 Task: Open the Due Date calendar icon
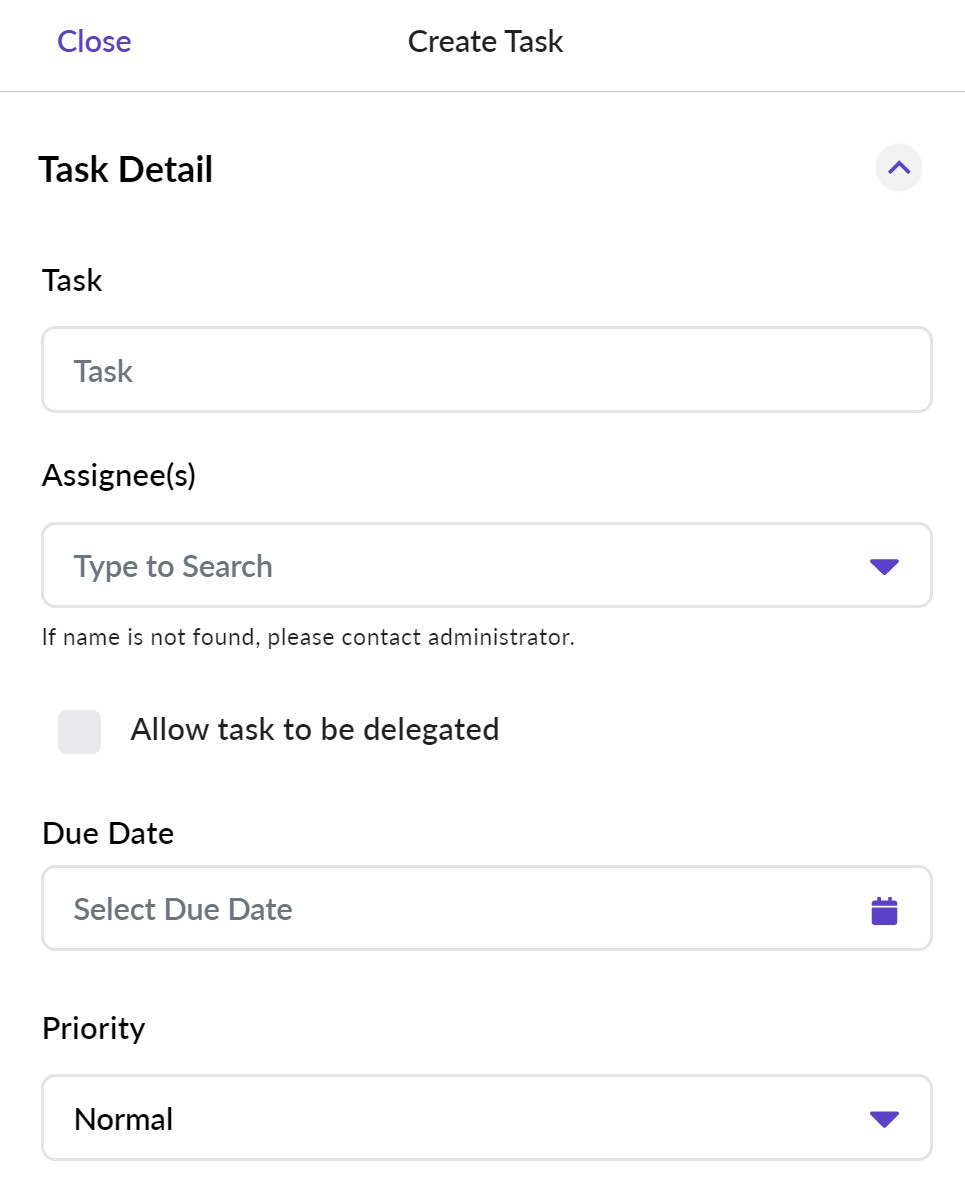[884, 910]
